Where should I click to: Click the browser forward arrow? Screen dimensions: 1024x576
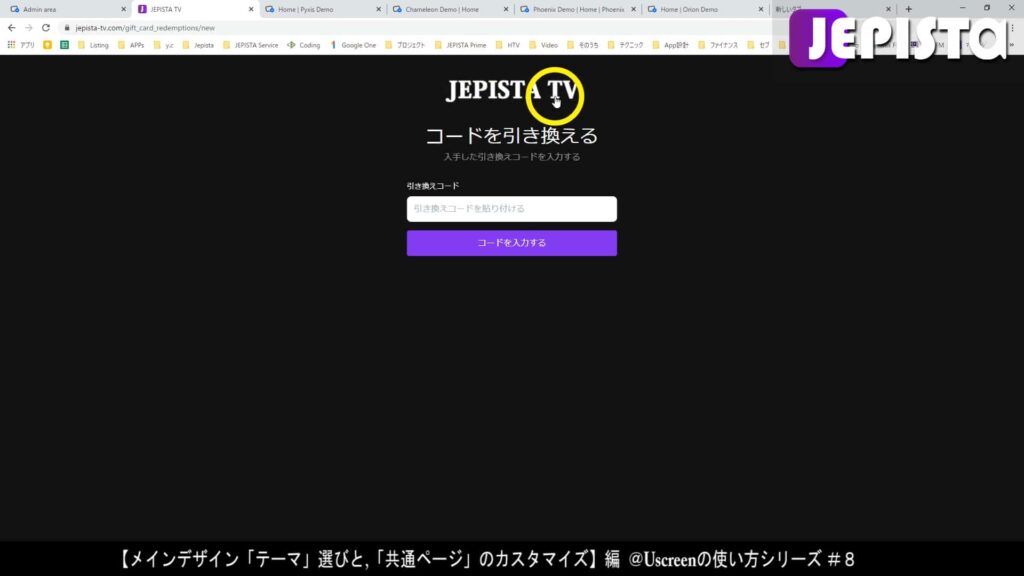coord(29,28)
